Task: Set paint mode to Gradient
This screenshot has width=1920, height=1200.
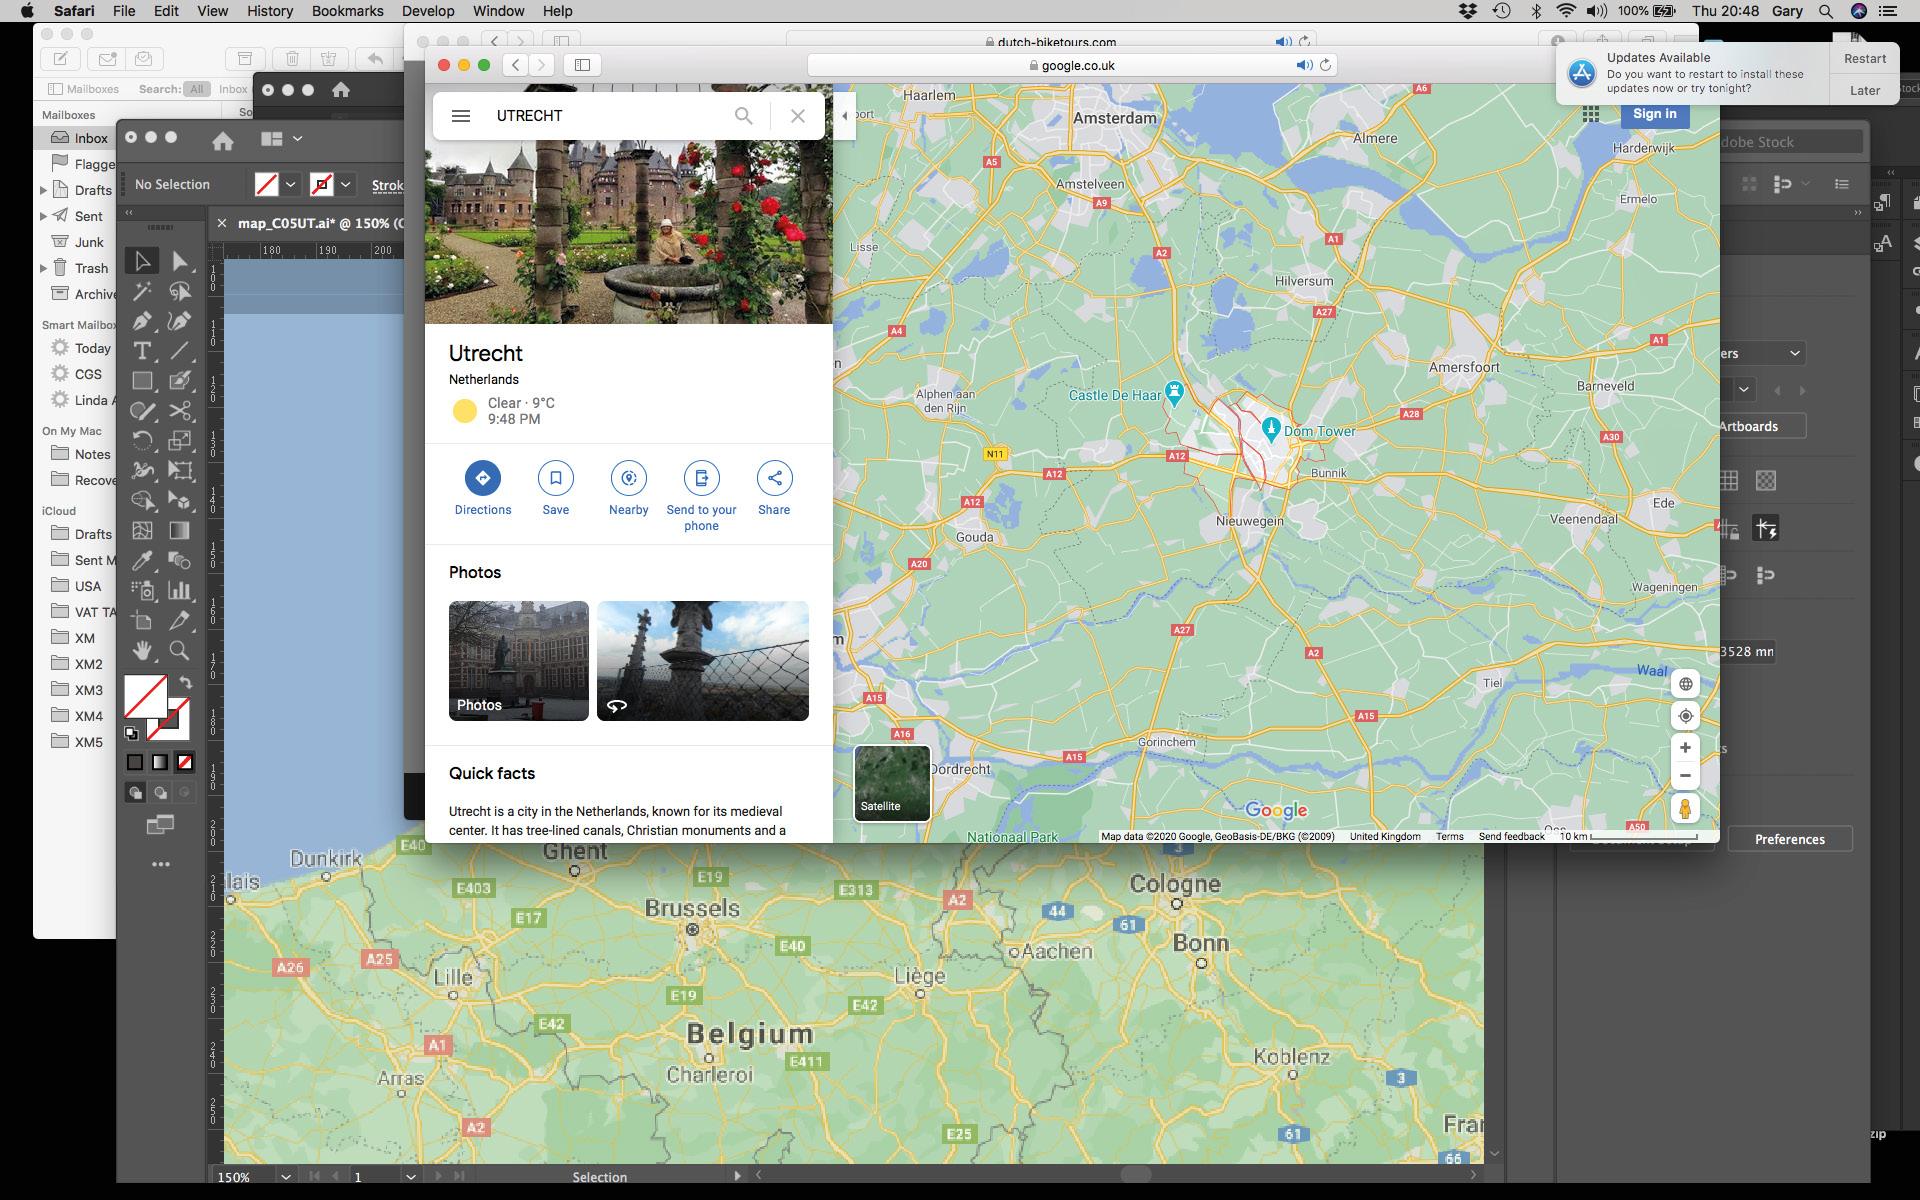Action: point(160,762)
